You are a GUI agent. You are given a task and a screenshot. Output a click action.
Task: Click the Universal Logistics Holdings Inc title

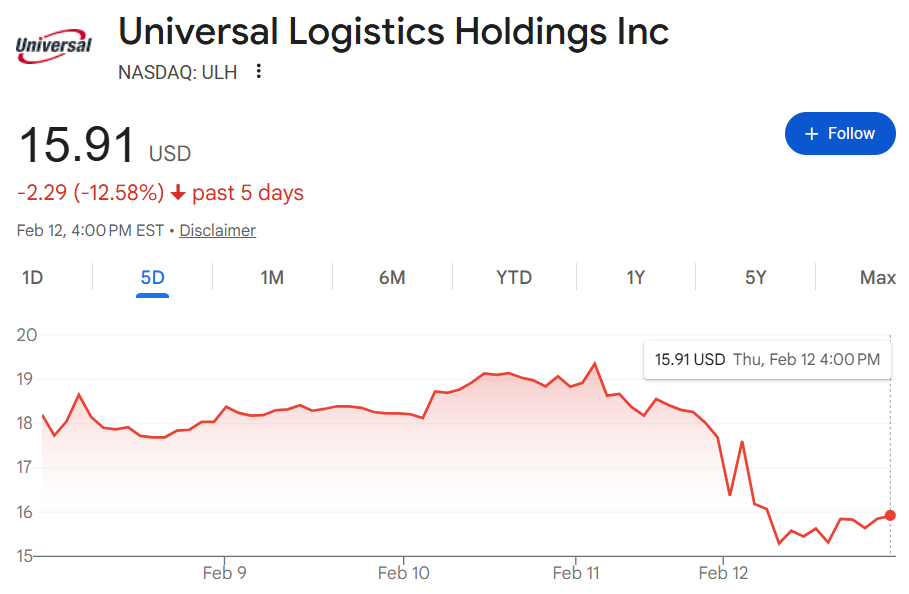click(393, 32)
